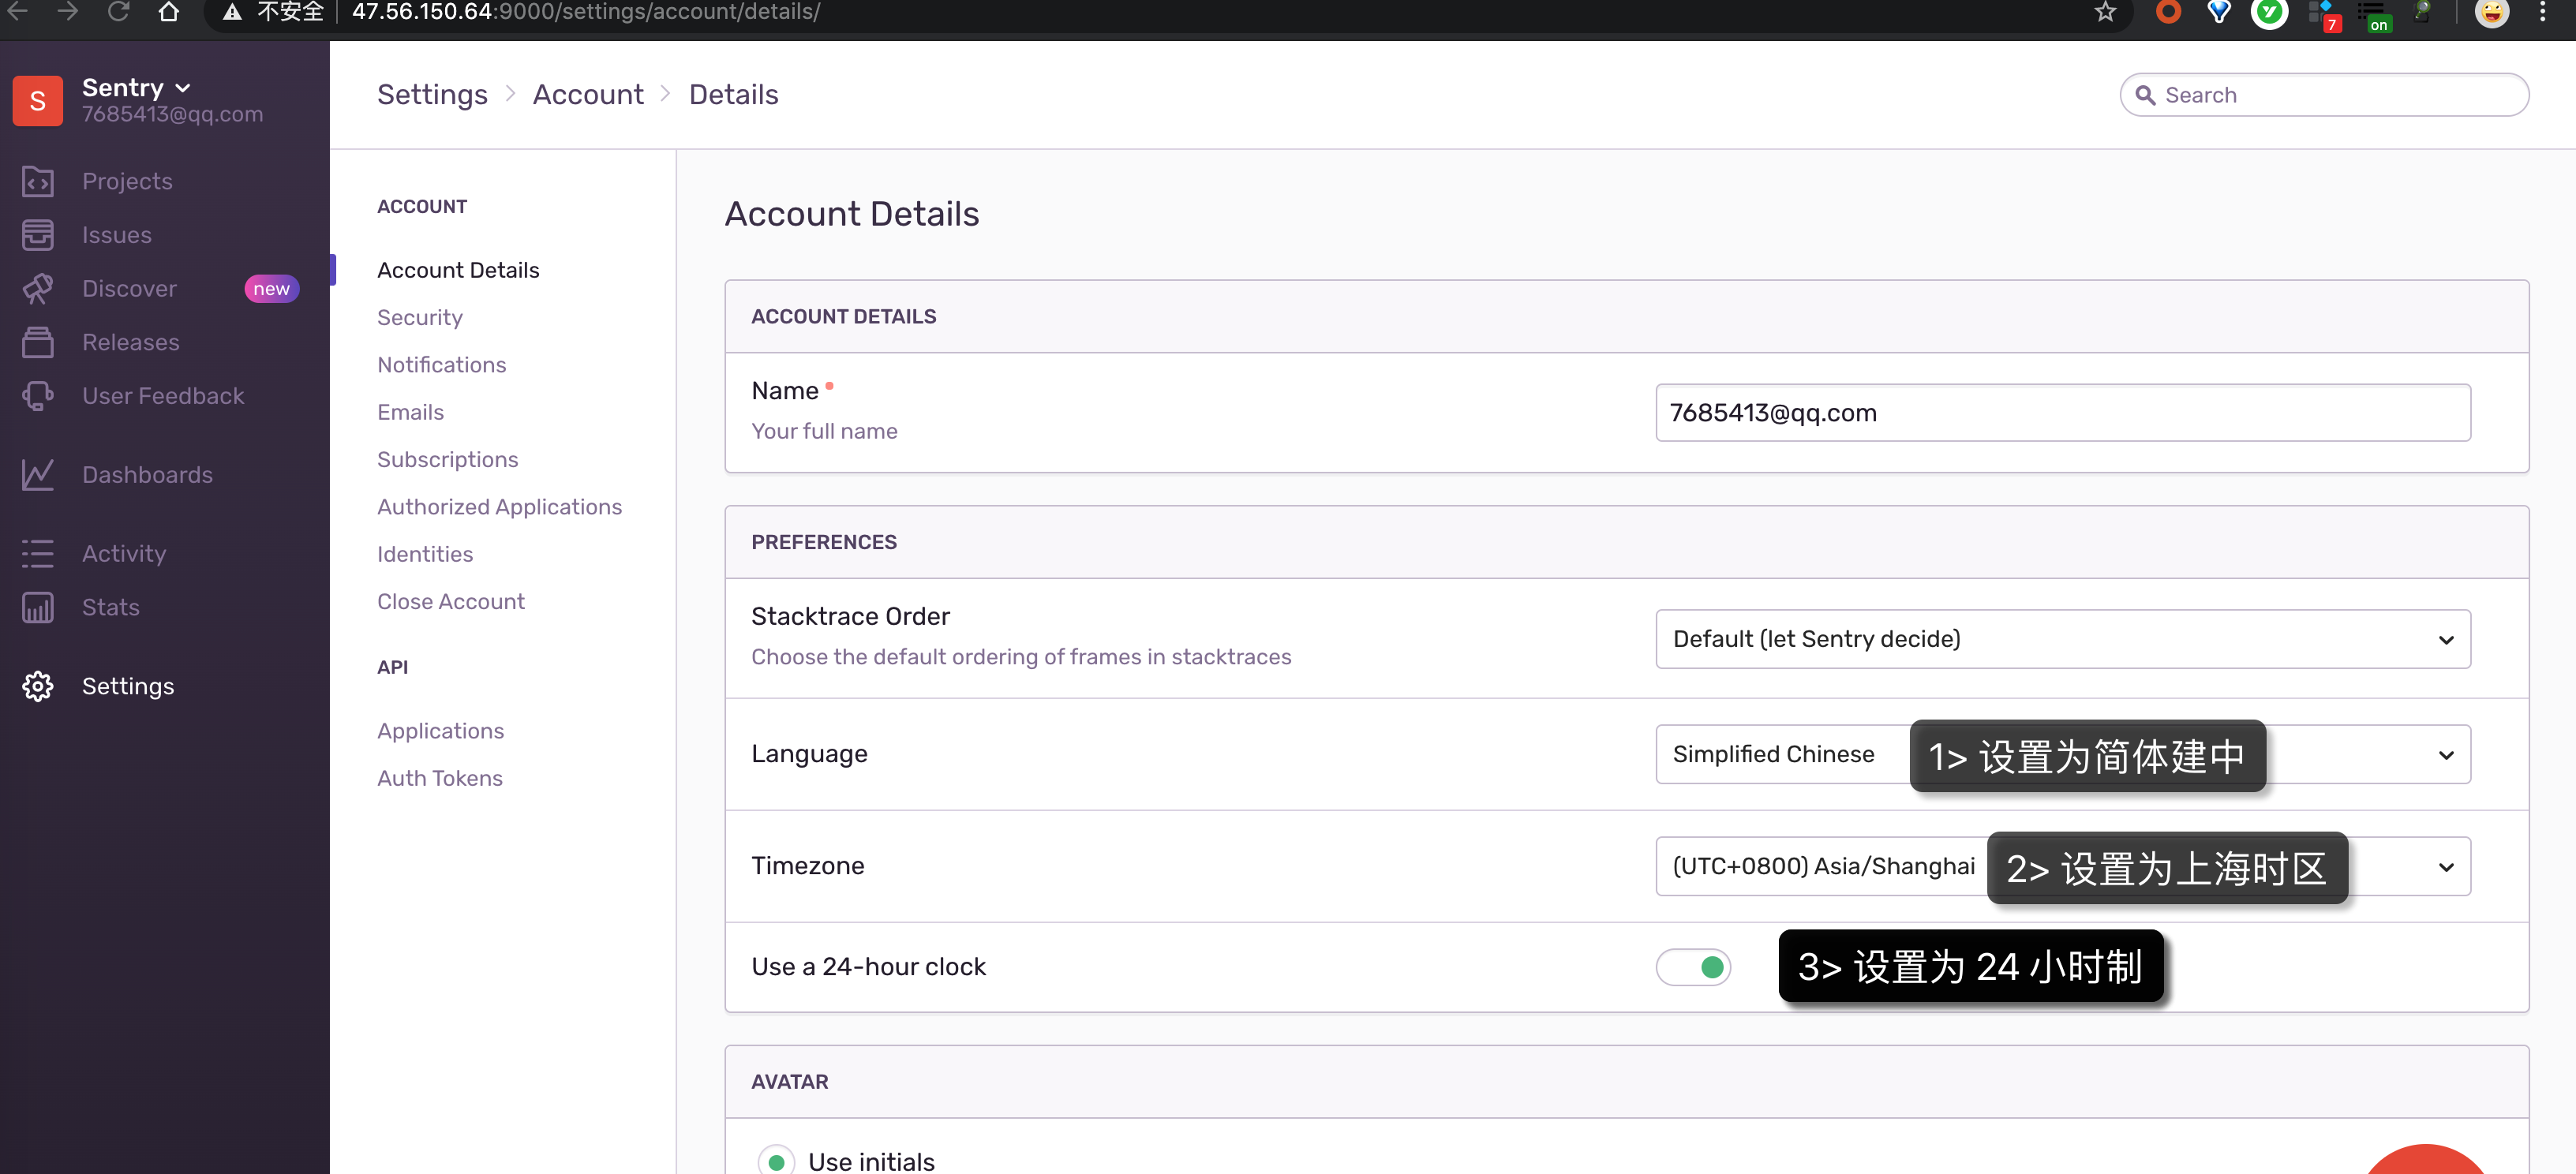Go to Security settings page
The height and width of the screenshot is (1174, 2576).
pos(419,317)
